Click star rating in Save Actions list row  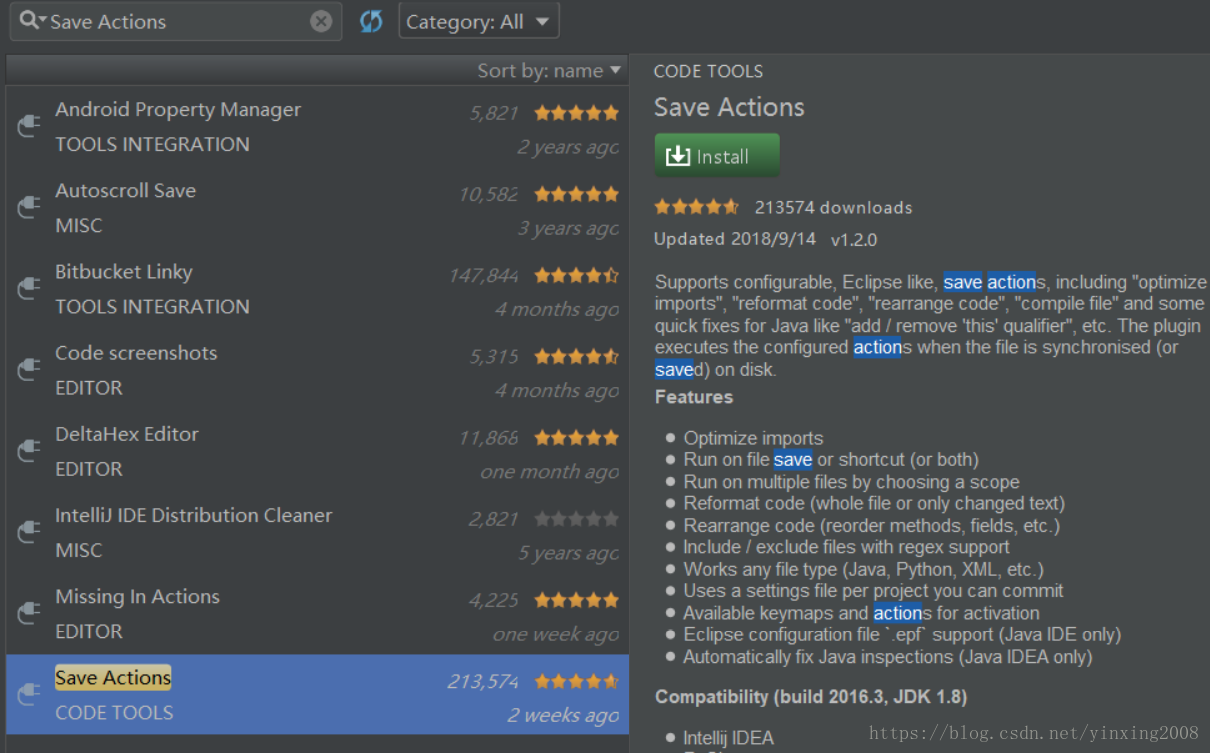tap(576, 681)
